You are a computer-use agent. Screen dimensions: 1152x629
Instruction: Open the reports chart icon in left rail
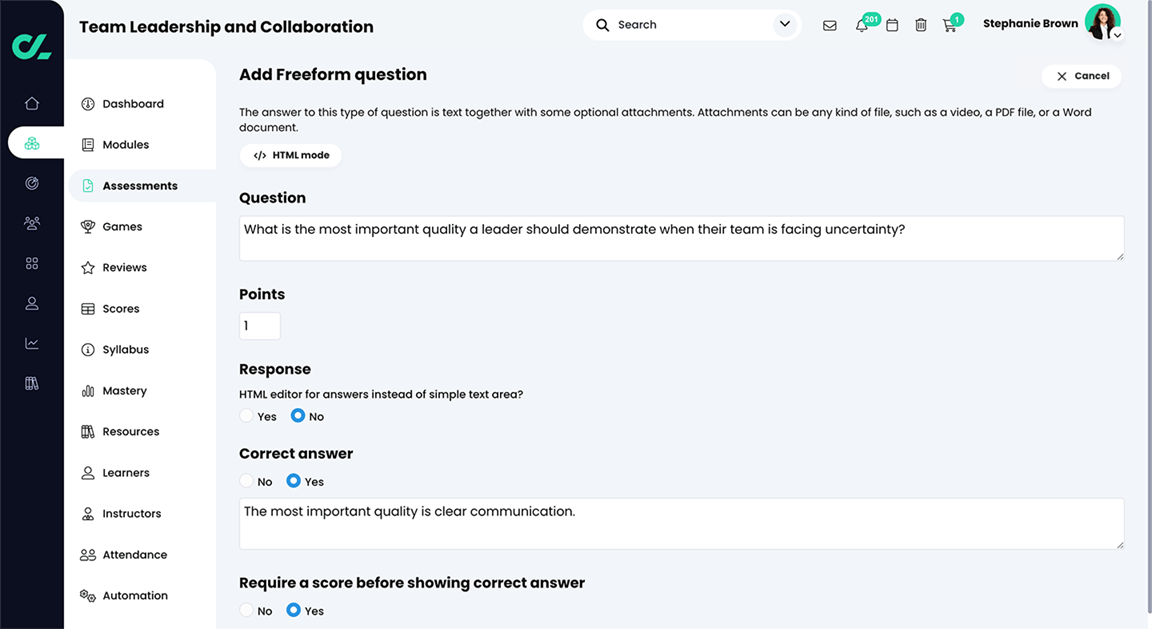pyautogui.click(x=32, y=343)
